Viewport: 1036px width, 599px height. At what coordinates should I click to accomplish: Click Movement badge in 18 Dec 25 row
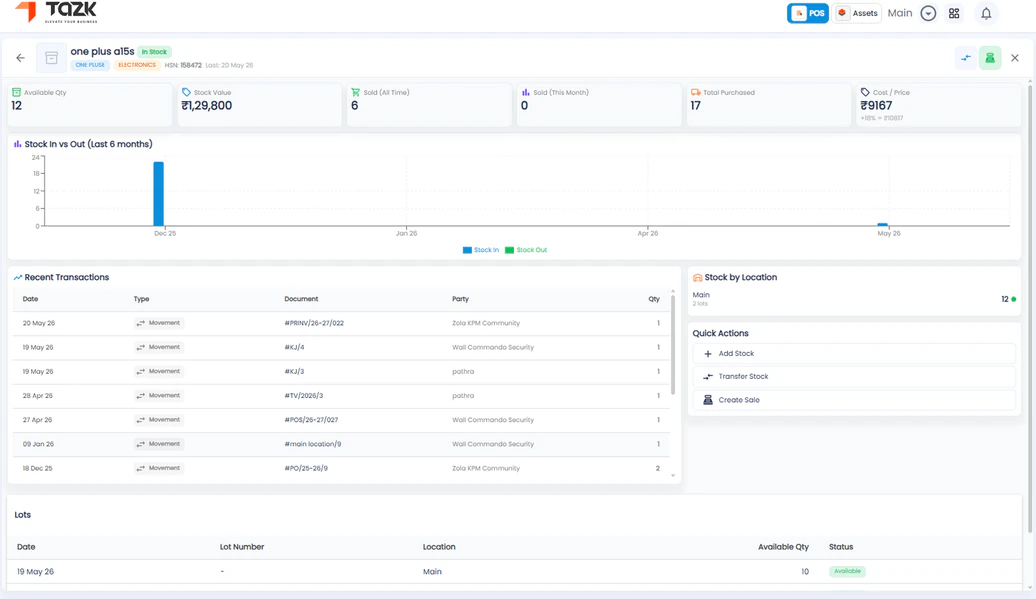[159, 468]
